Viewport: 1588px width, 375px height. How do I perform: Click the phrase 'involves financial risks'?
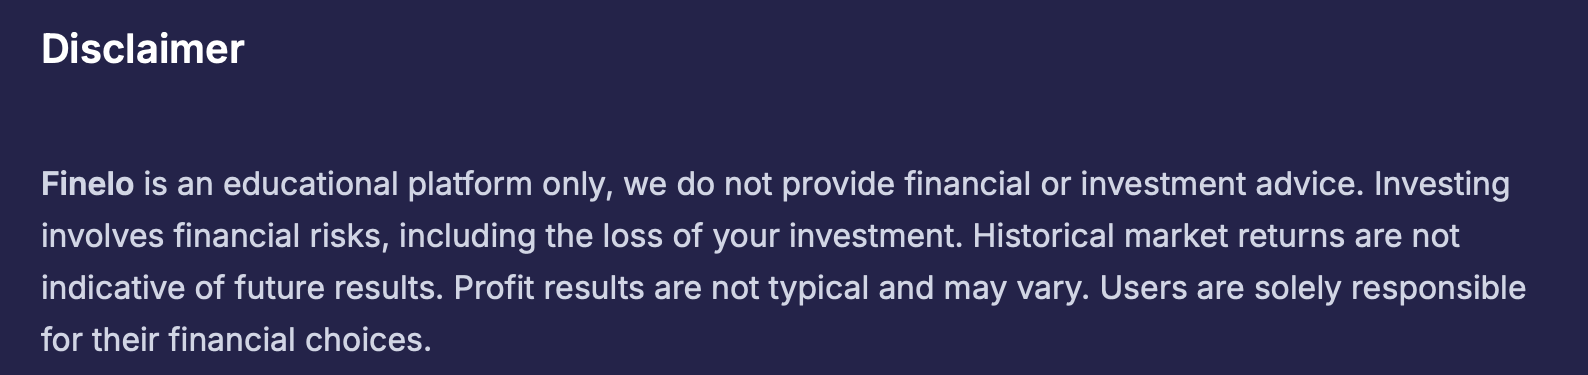click(215, 236)
